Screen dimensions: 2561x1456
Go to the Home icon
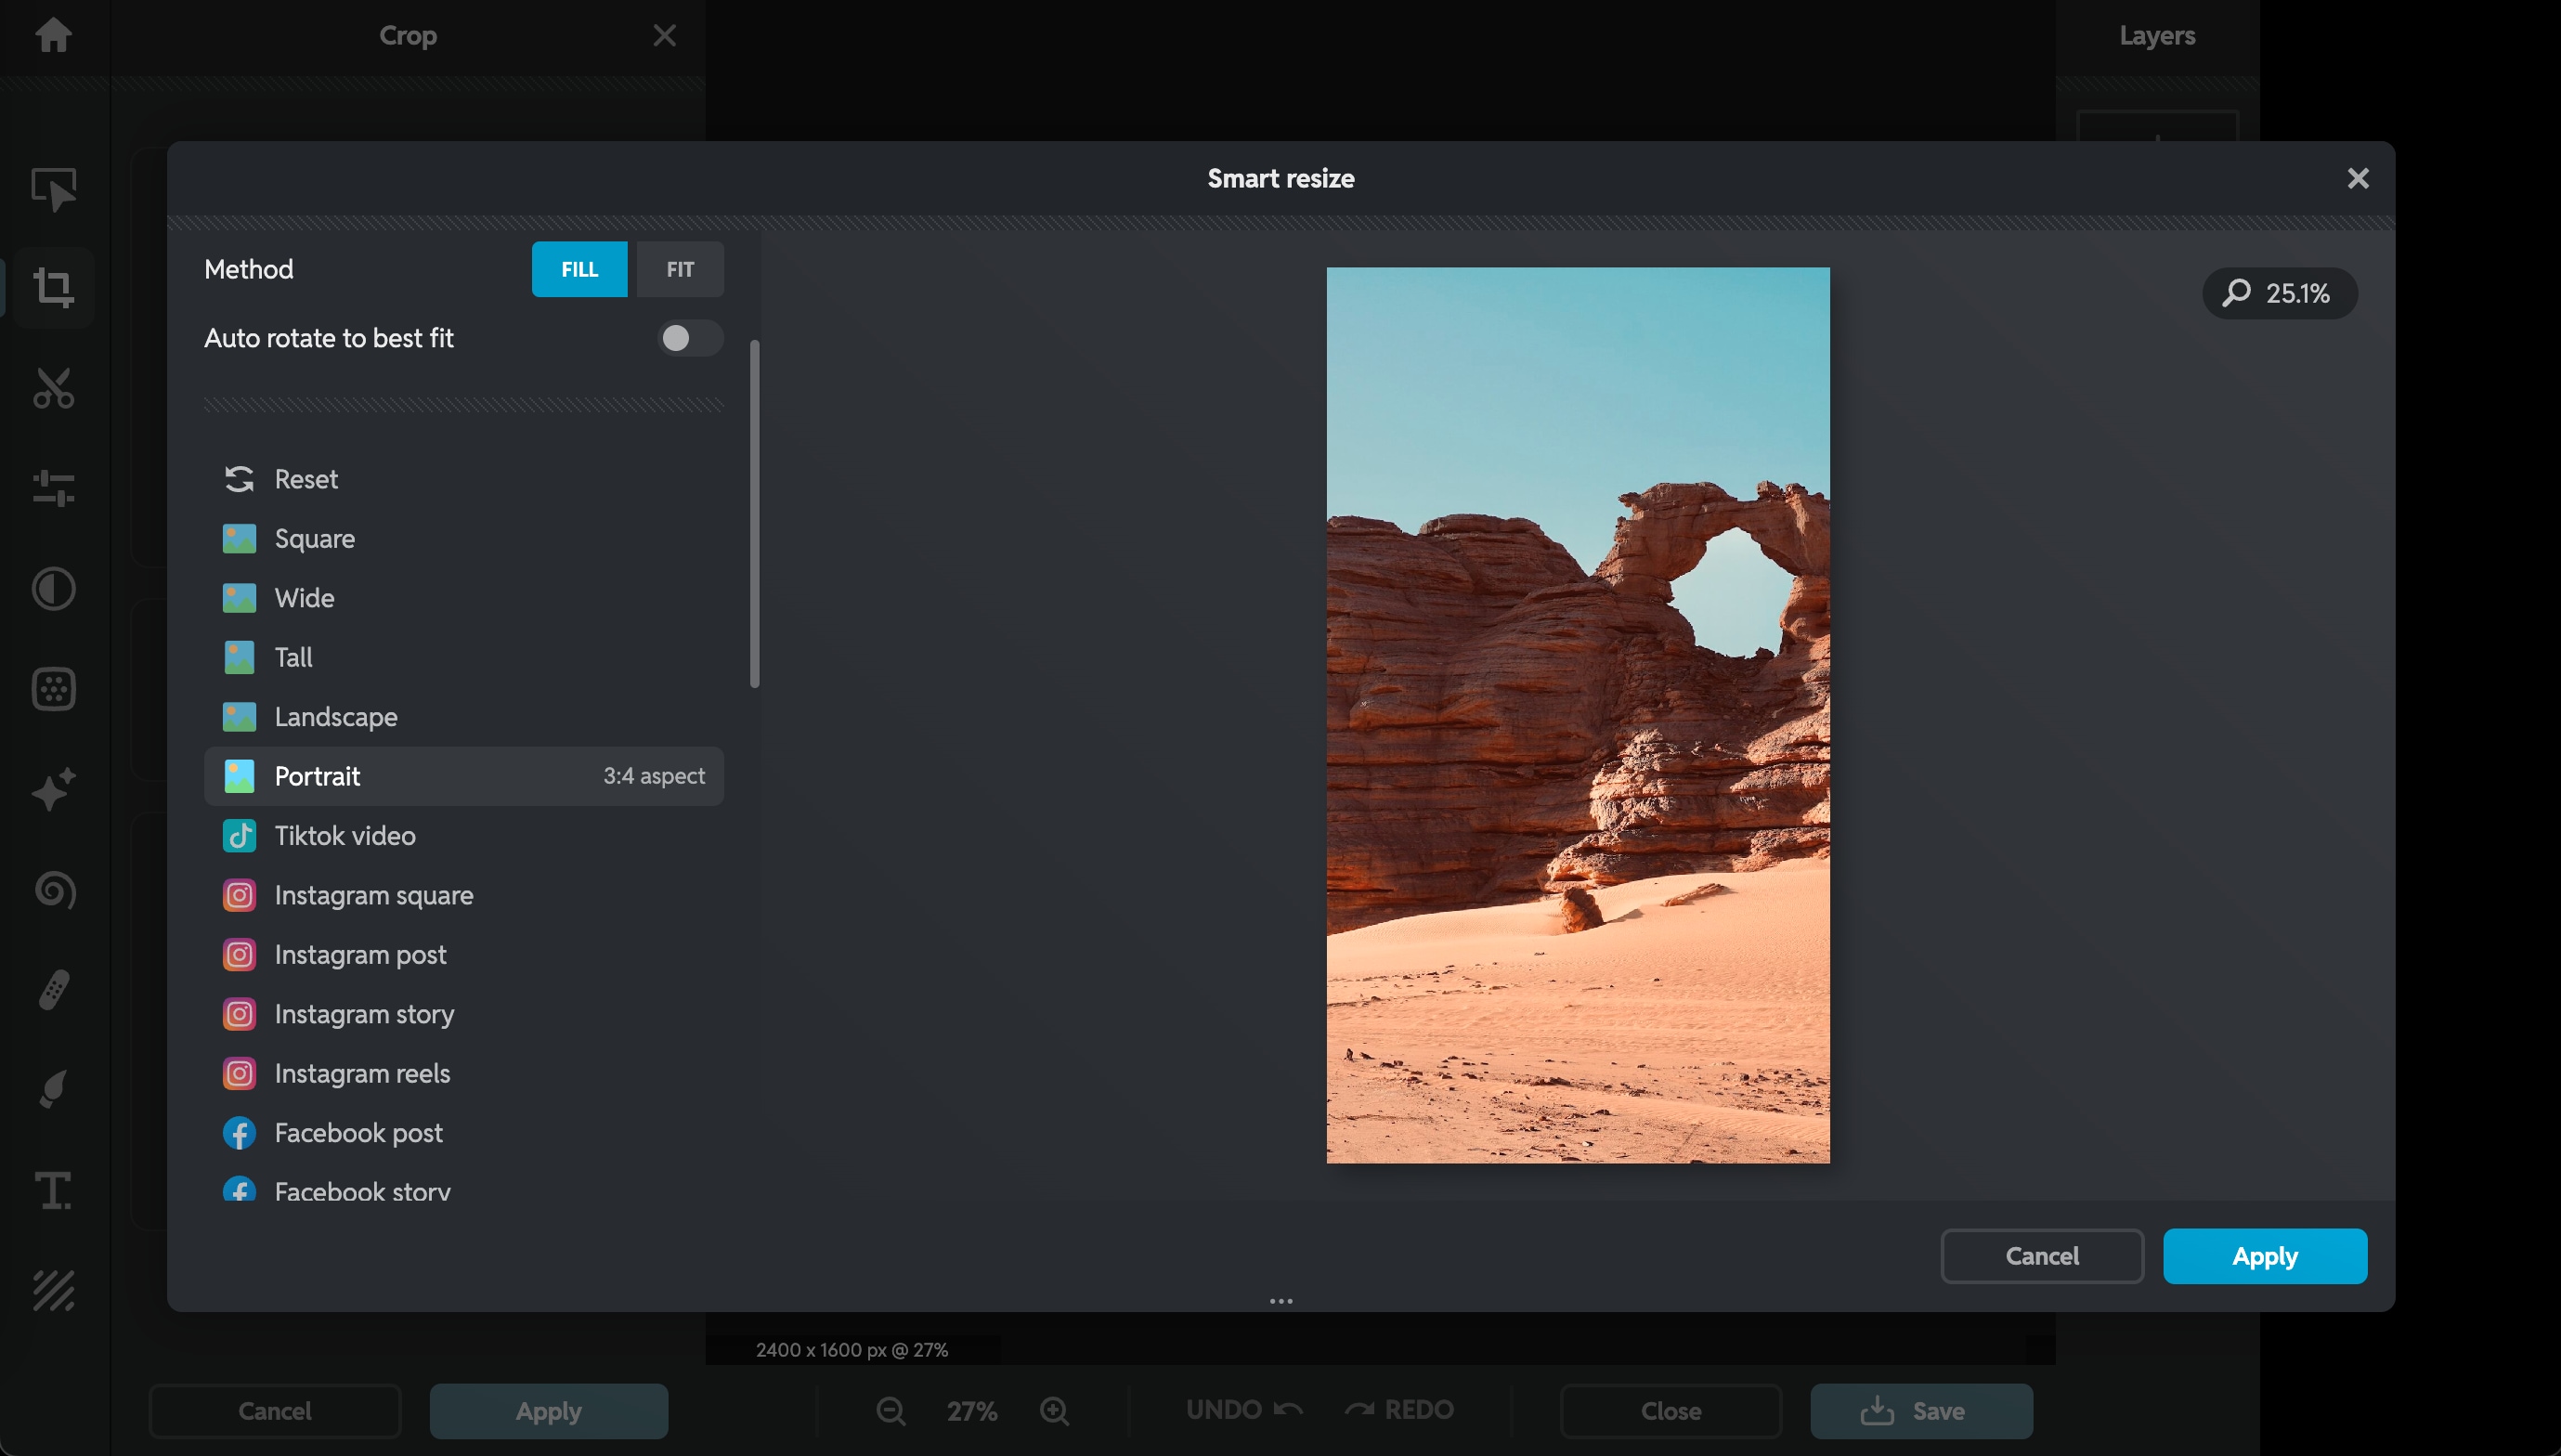point(54,35)
